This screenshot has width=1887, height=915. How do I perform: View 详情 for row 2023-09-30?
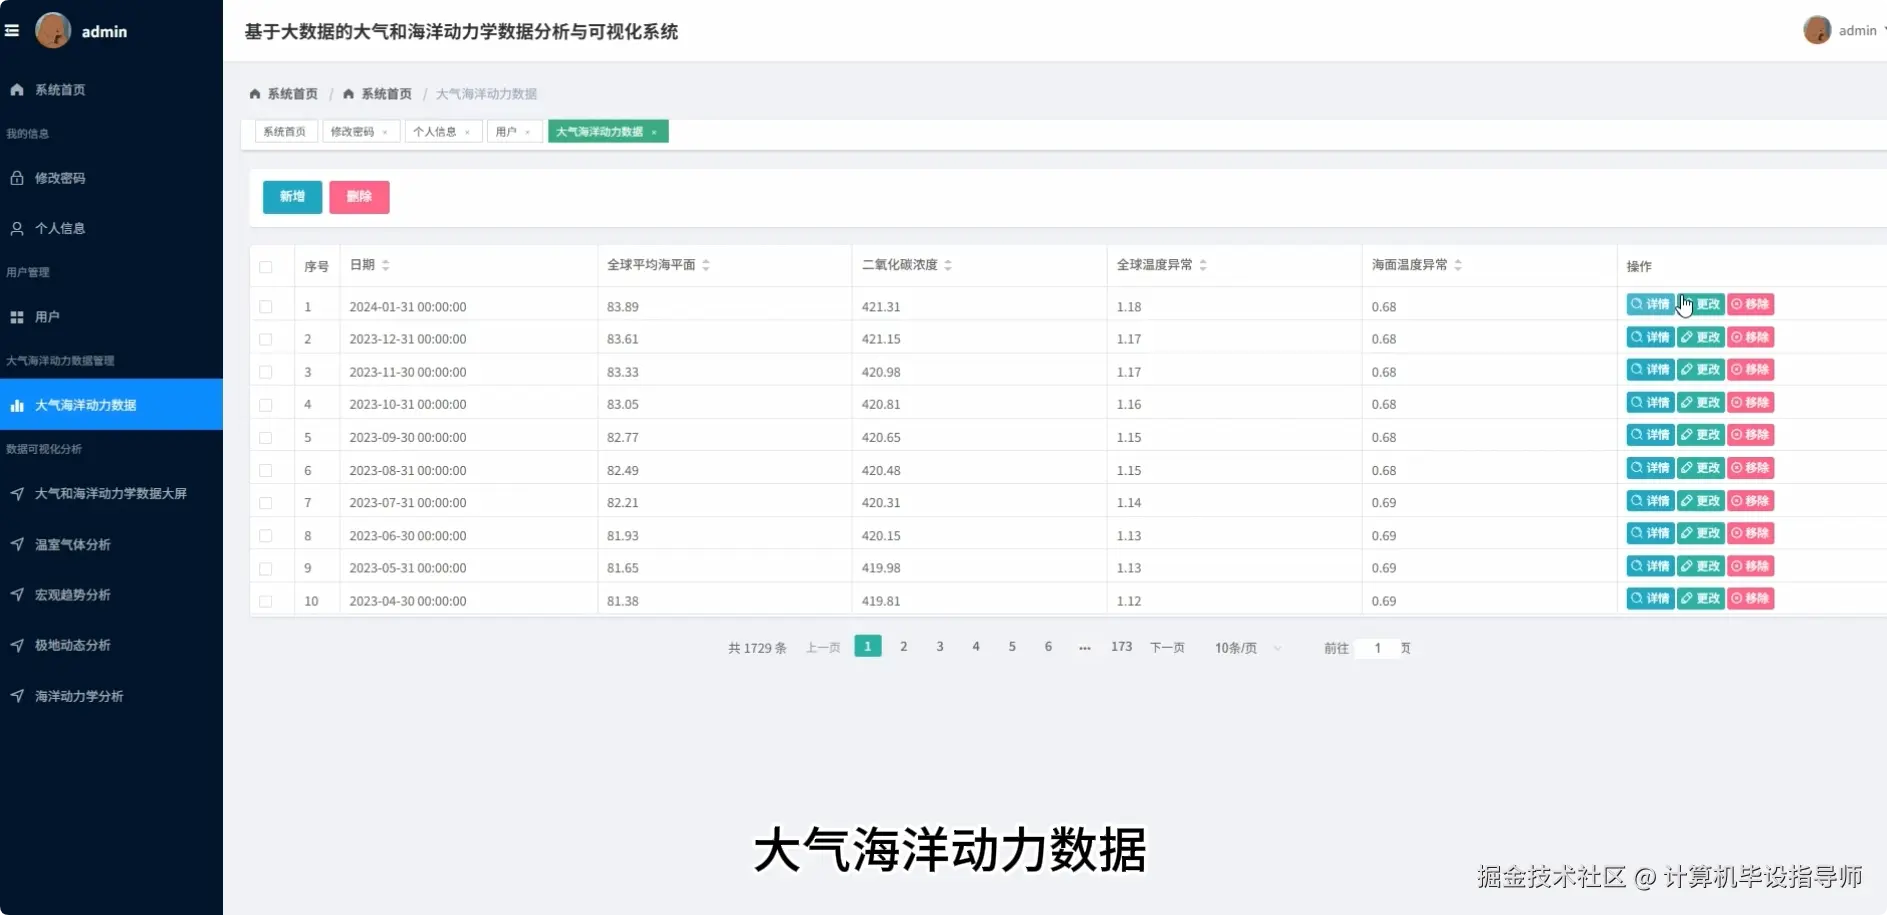pyautogui.click(x=1650, y=435)
